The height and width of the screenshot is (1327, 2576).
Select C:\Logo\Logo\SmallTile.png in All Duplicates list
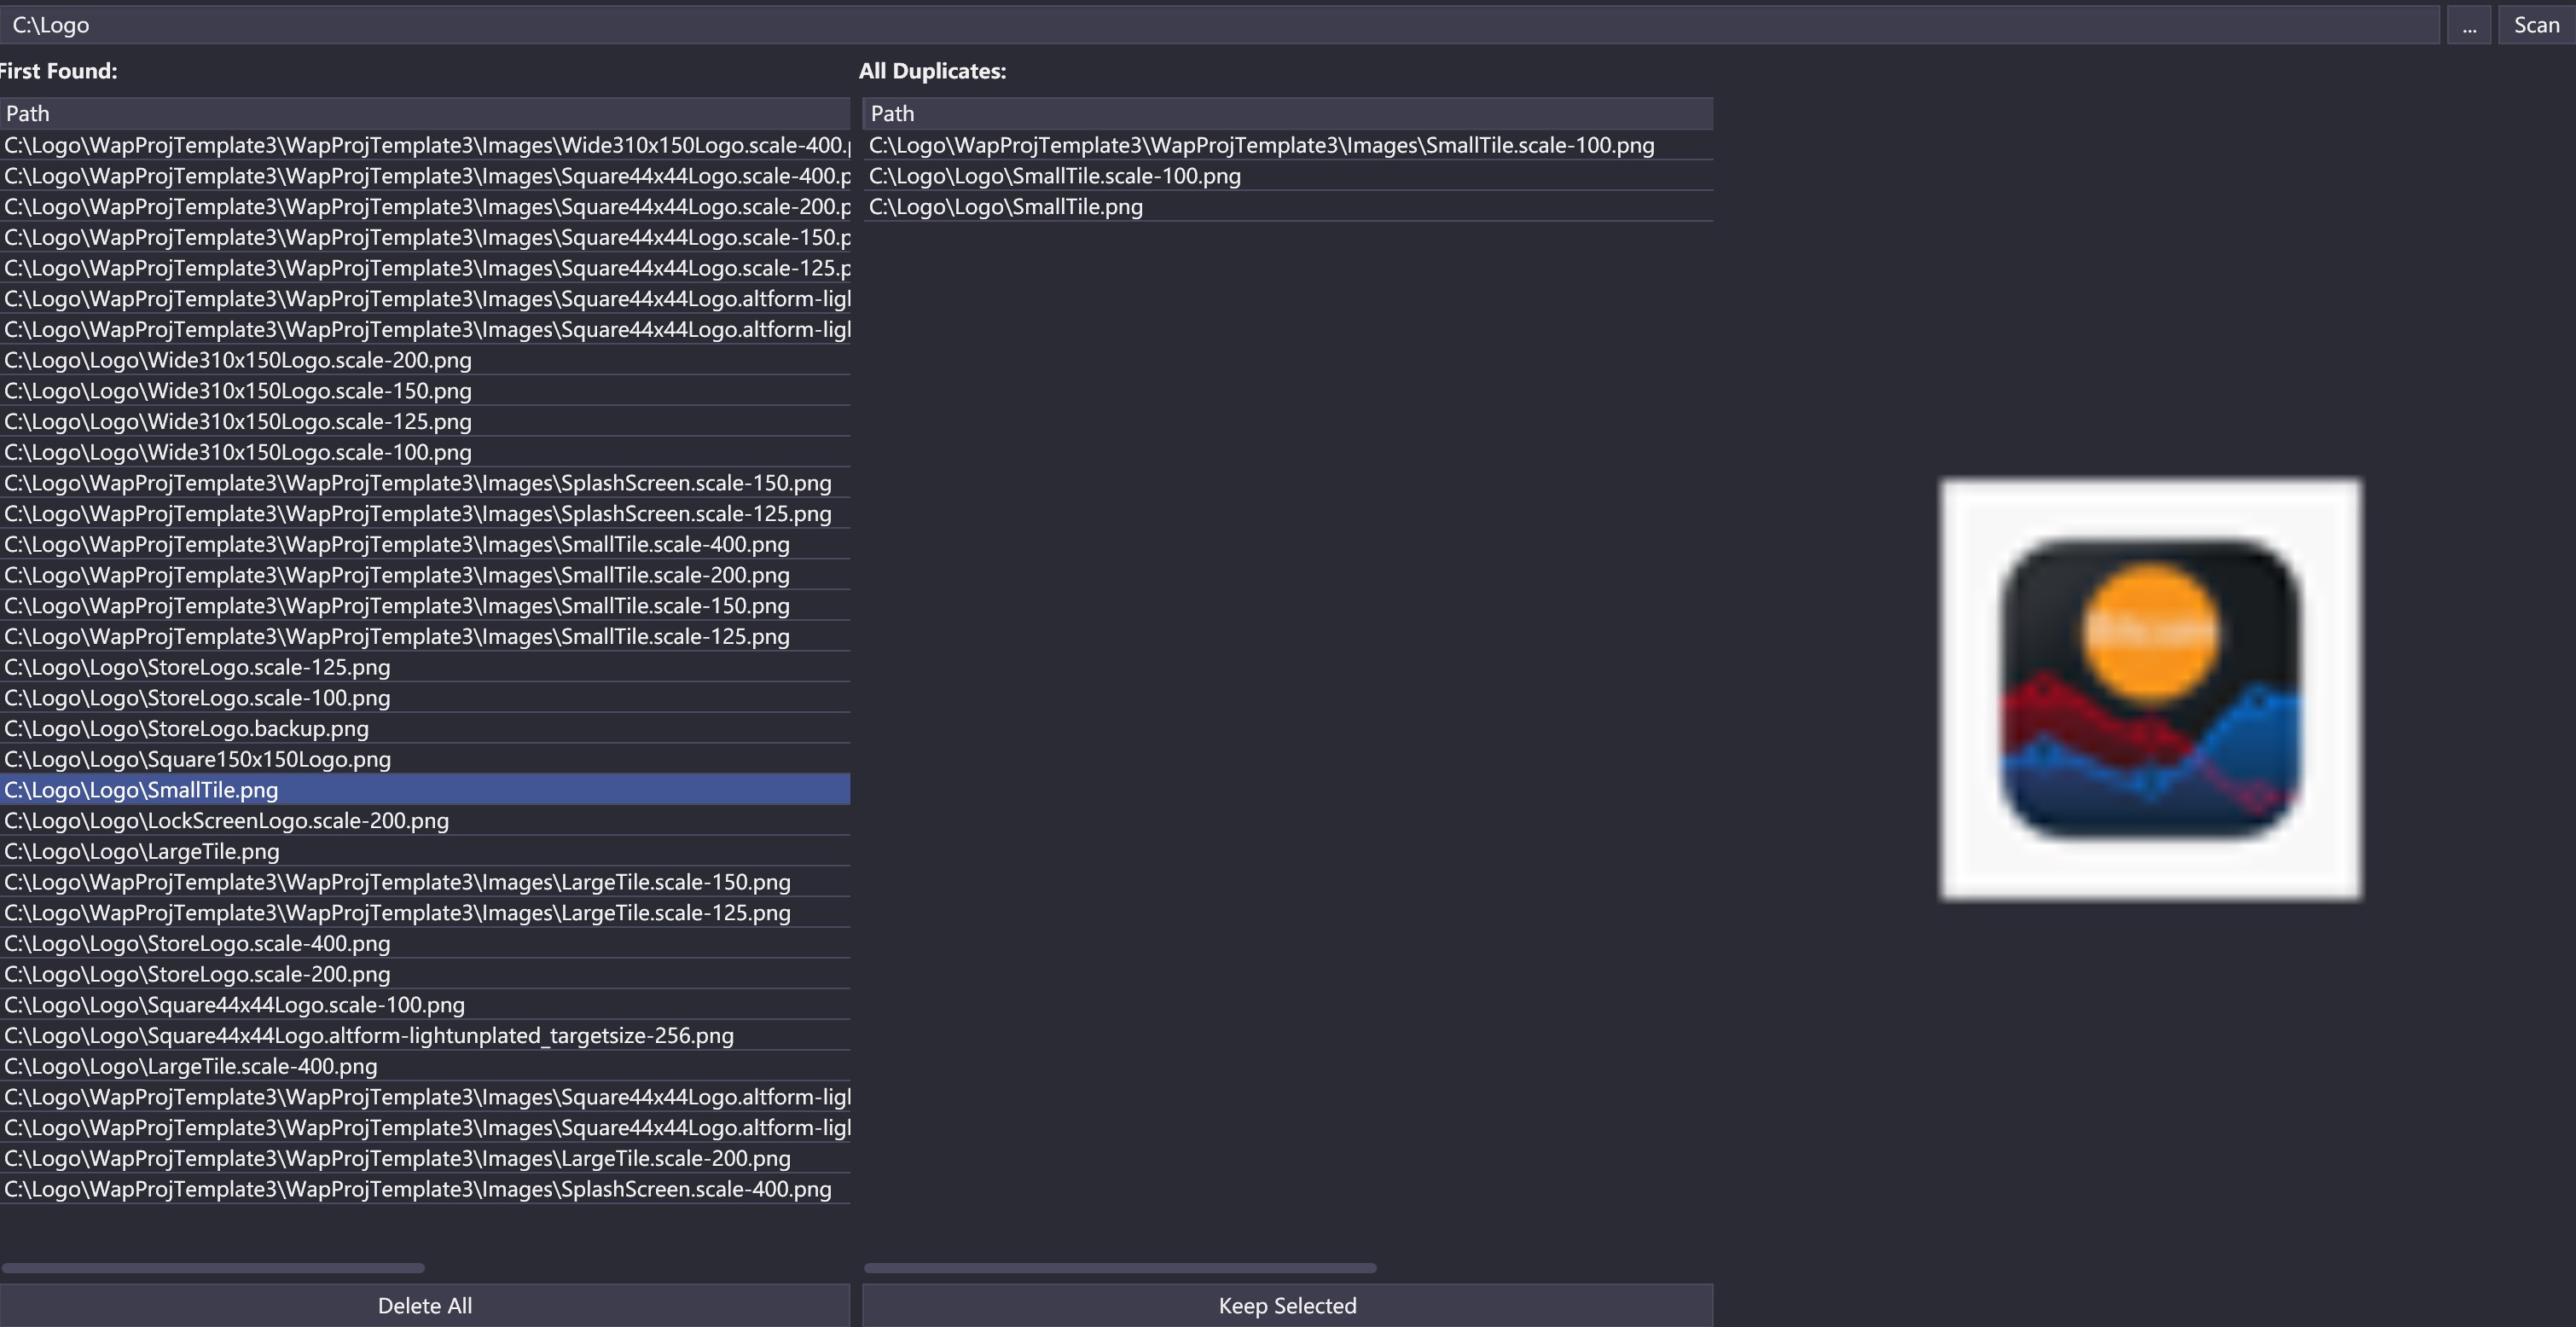pyautogui.click(x=1005, y=207)
